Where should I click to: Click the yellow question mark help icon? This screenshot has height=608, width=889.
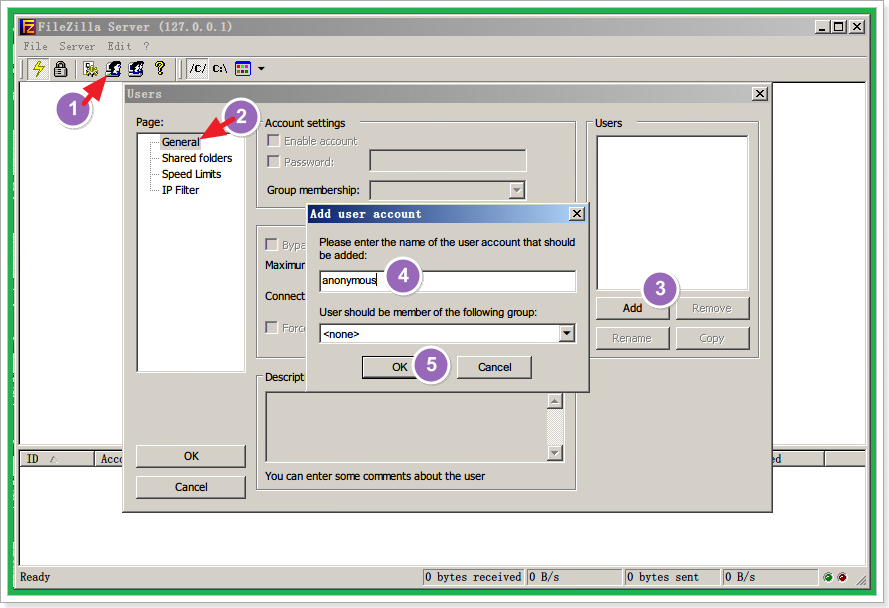pos(160,69)
